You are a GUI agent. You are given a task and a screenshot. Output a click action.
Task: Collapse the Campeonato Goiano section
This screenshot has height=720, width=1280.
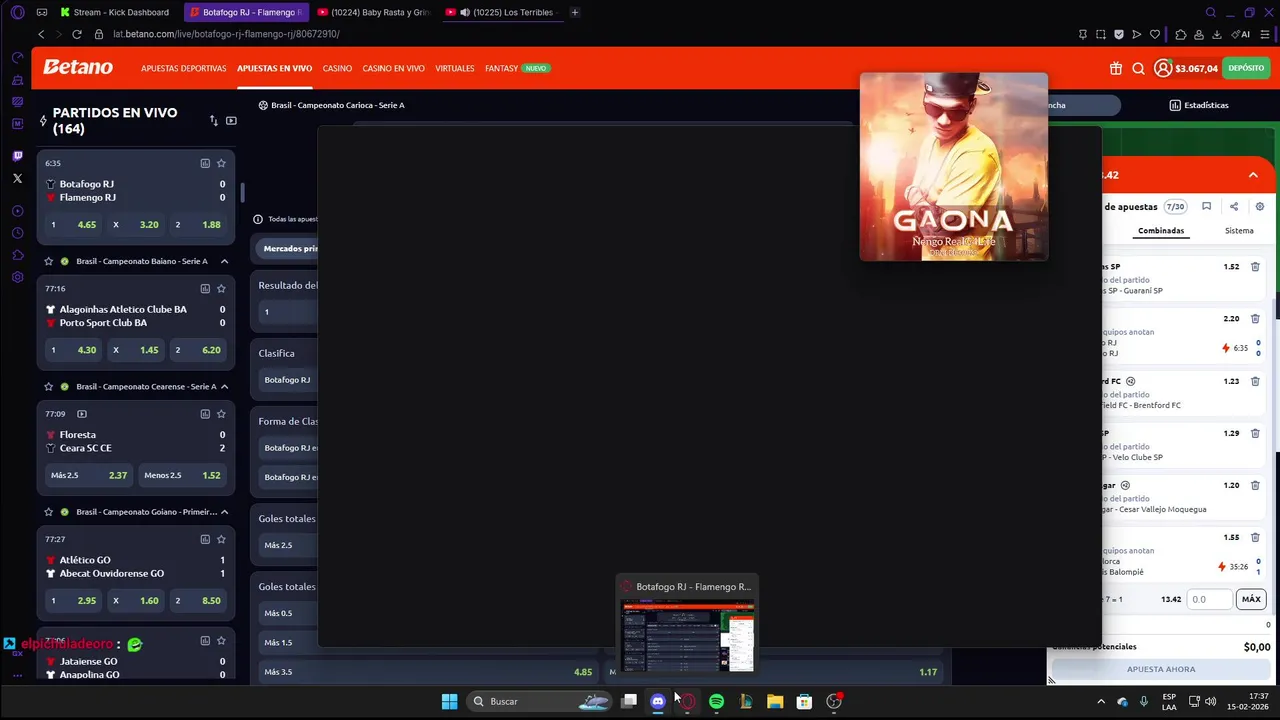tap(224, 512)
